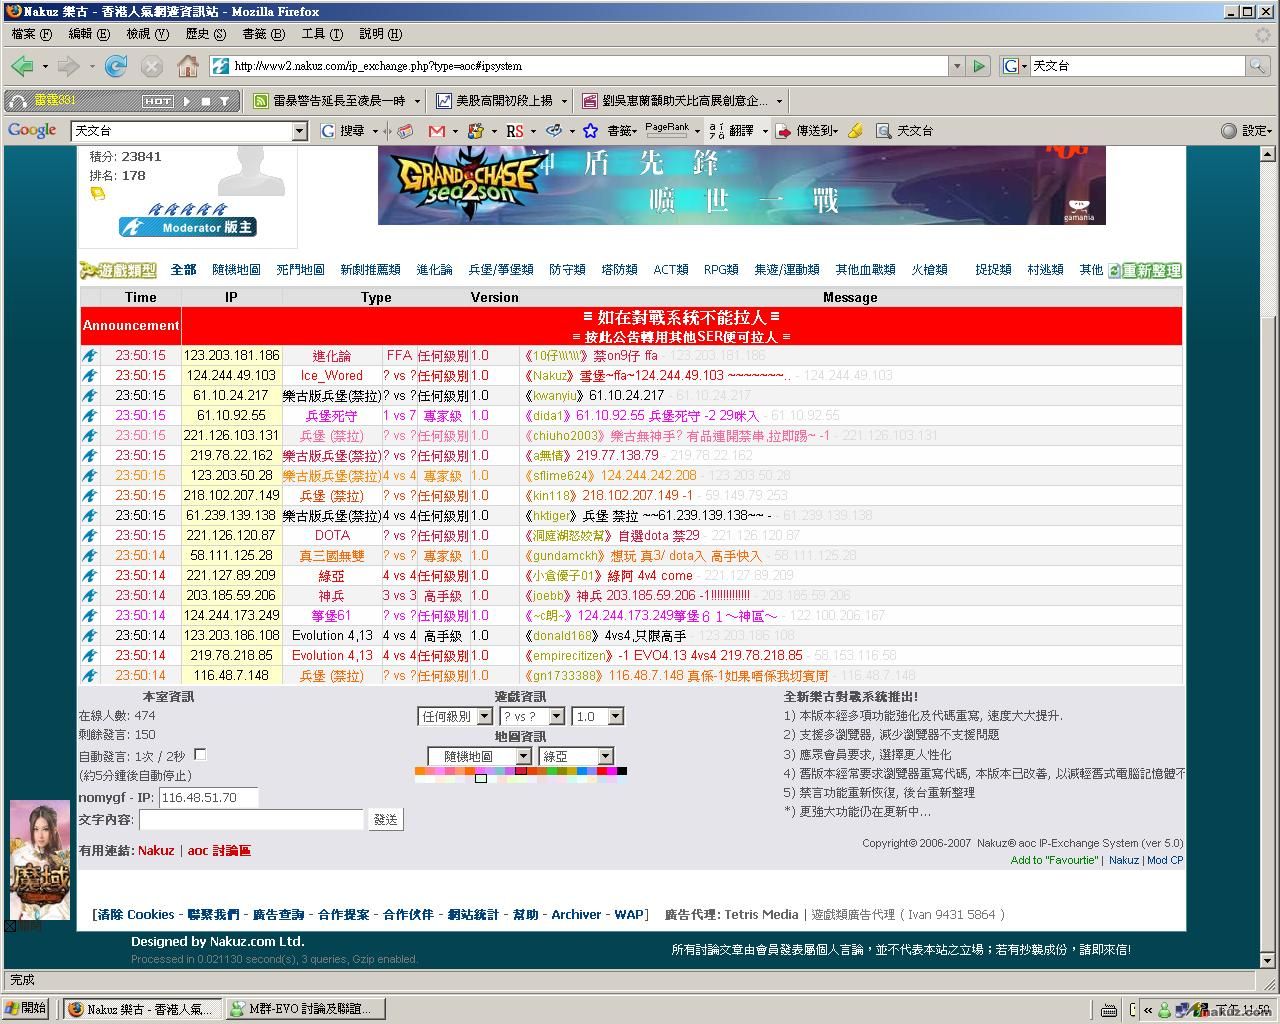Open the 書籤 (B) menu
Viewport: 1280px width, 1024px height.
click(263, 34)
